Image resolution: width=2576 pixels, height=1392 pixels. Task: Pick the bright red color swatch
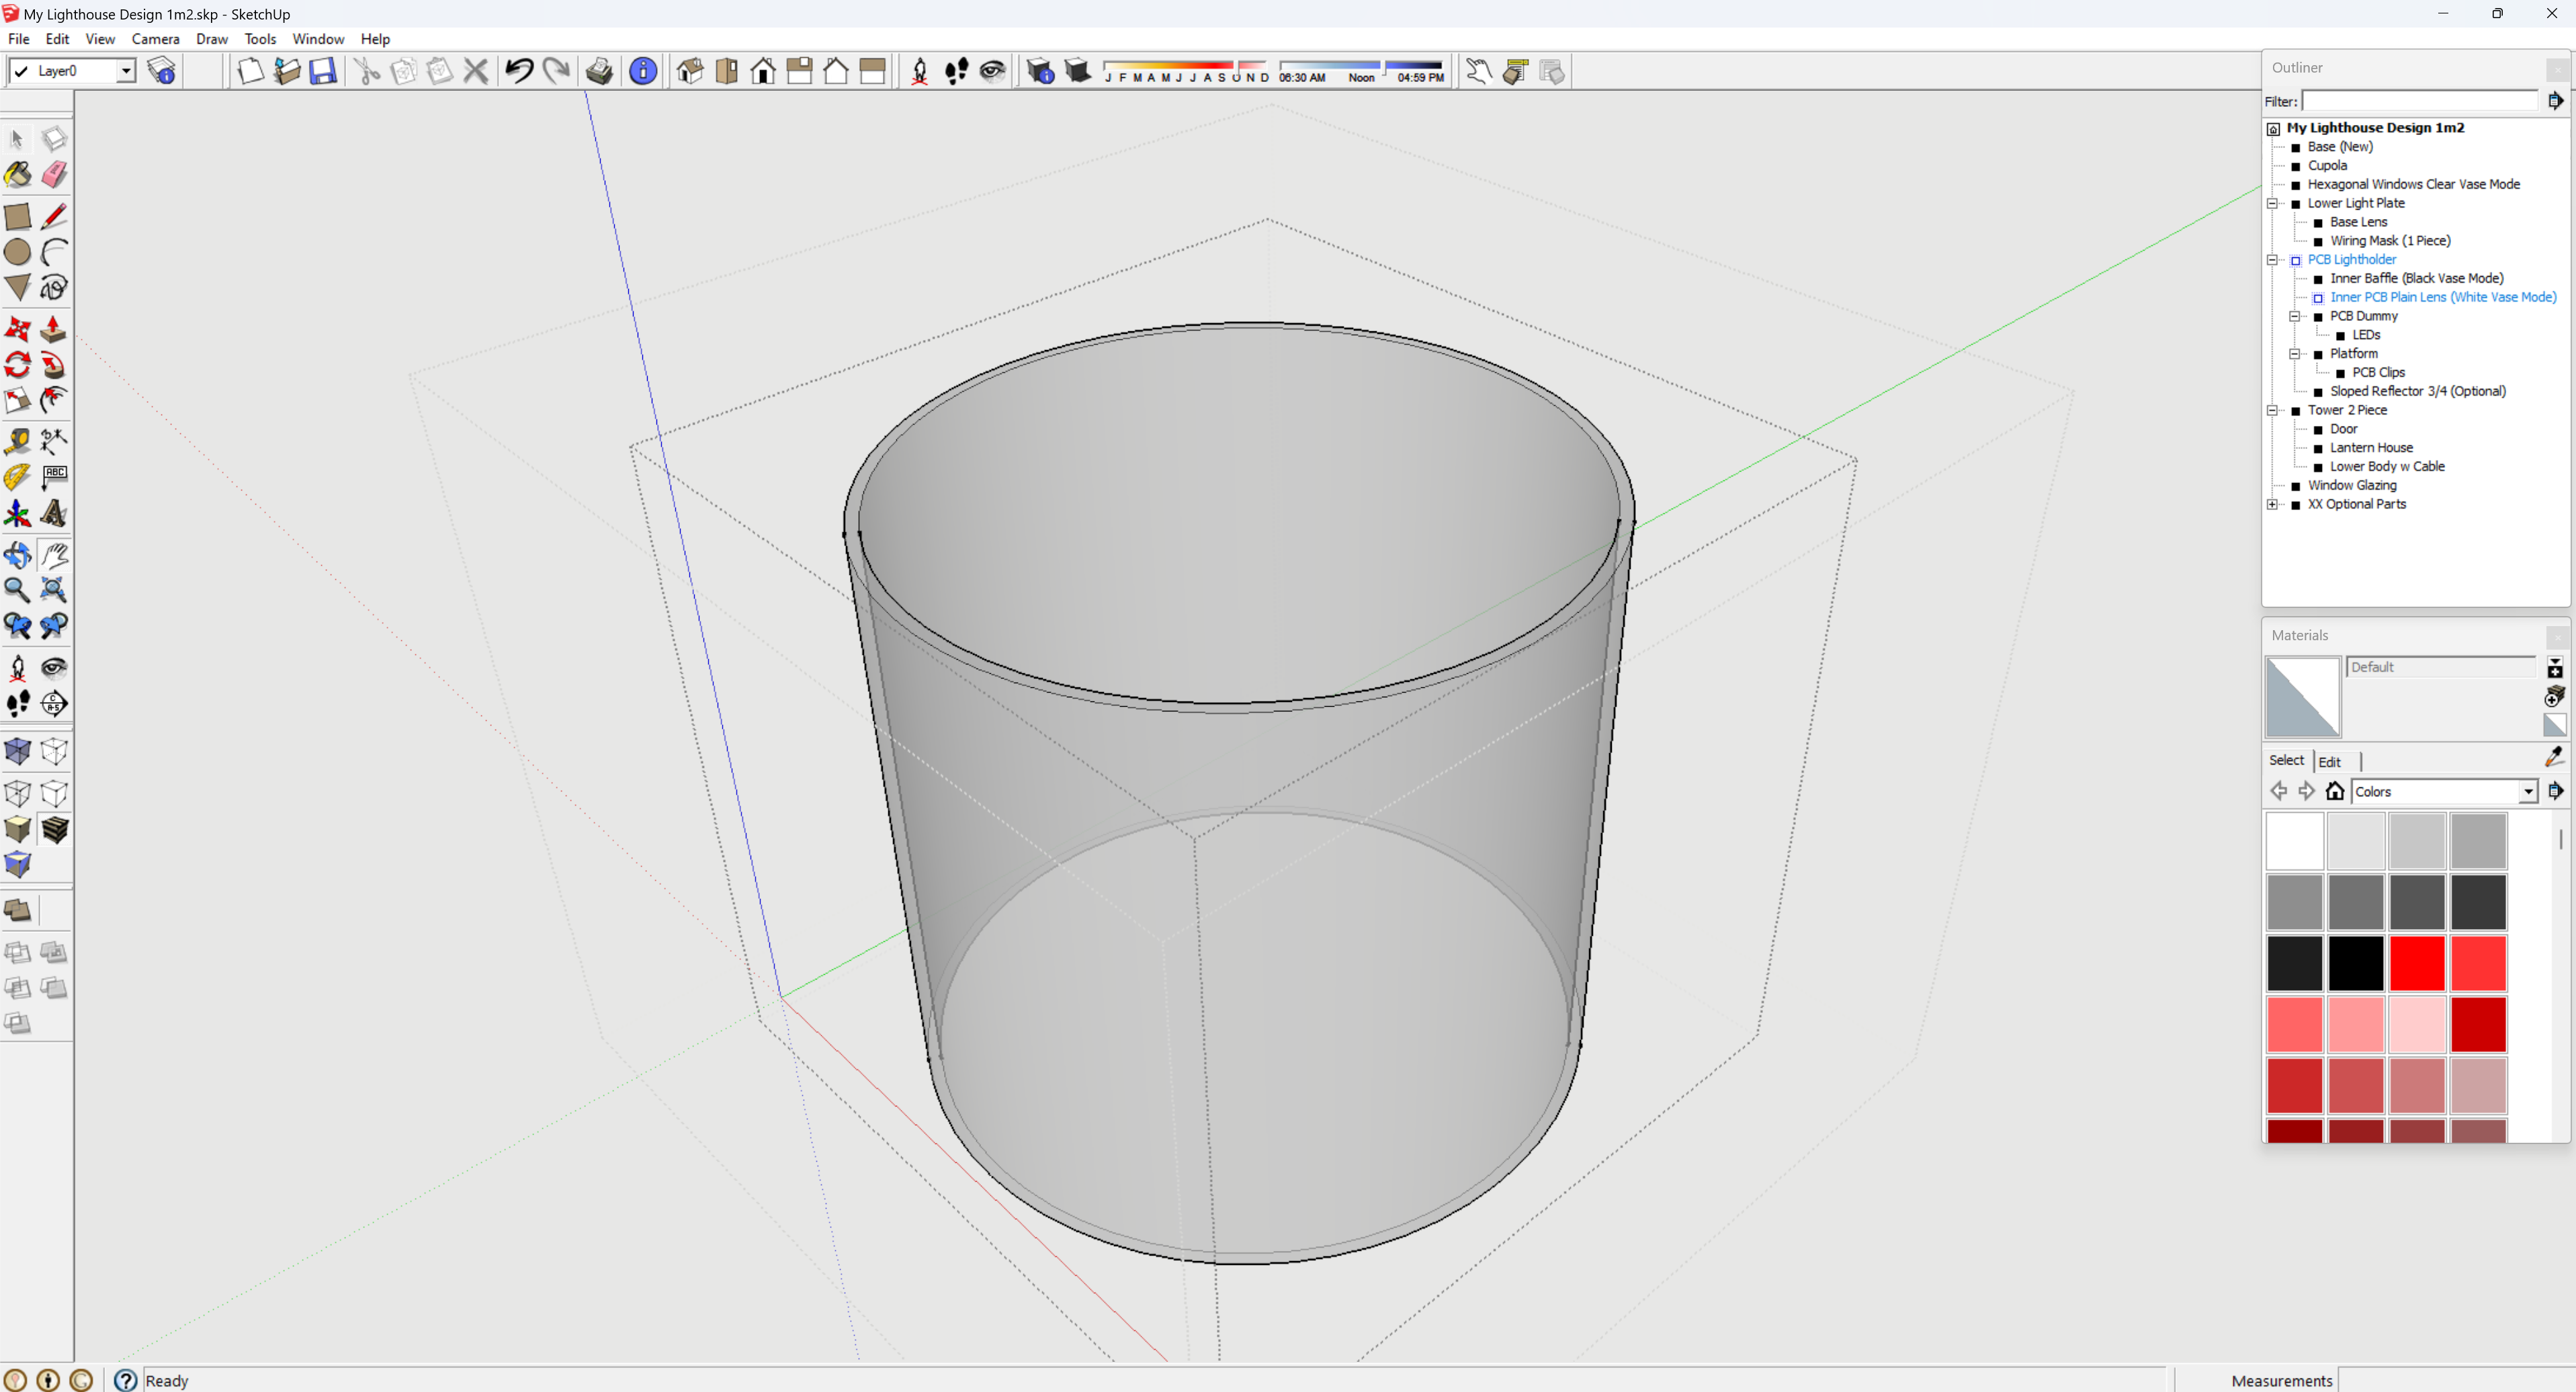pyautogui.click(x=2417, y=962)
